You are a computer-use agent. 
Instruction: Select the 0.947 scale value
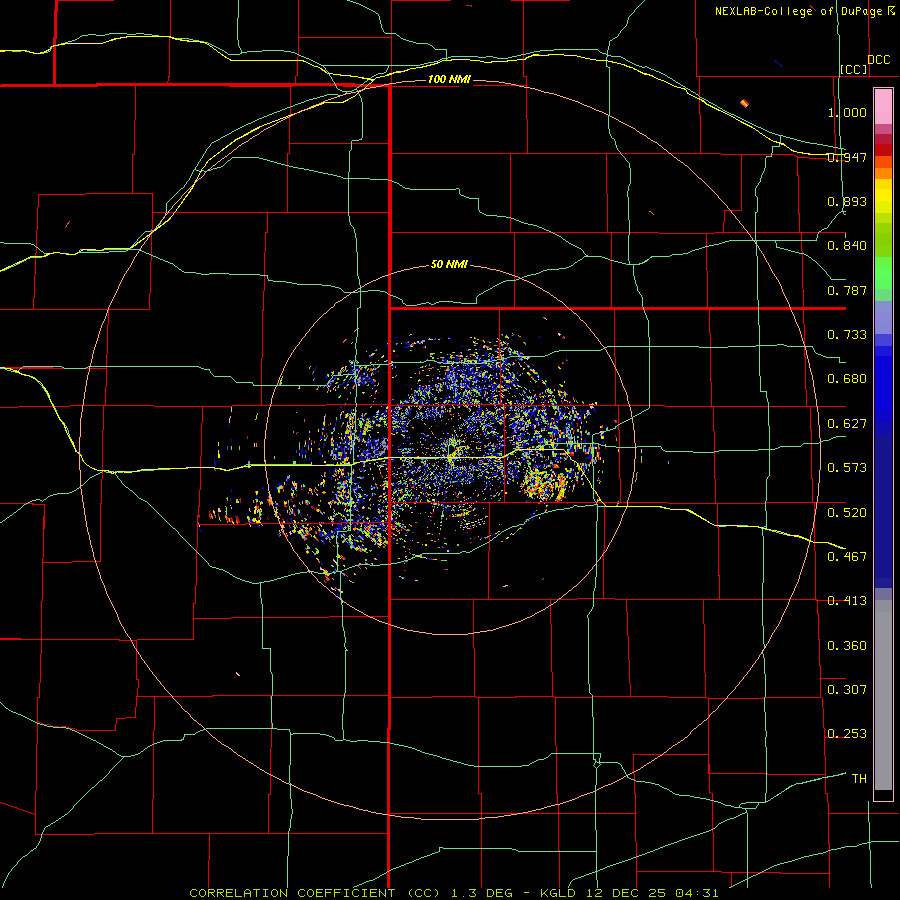[847, 157]
